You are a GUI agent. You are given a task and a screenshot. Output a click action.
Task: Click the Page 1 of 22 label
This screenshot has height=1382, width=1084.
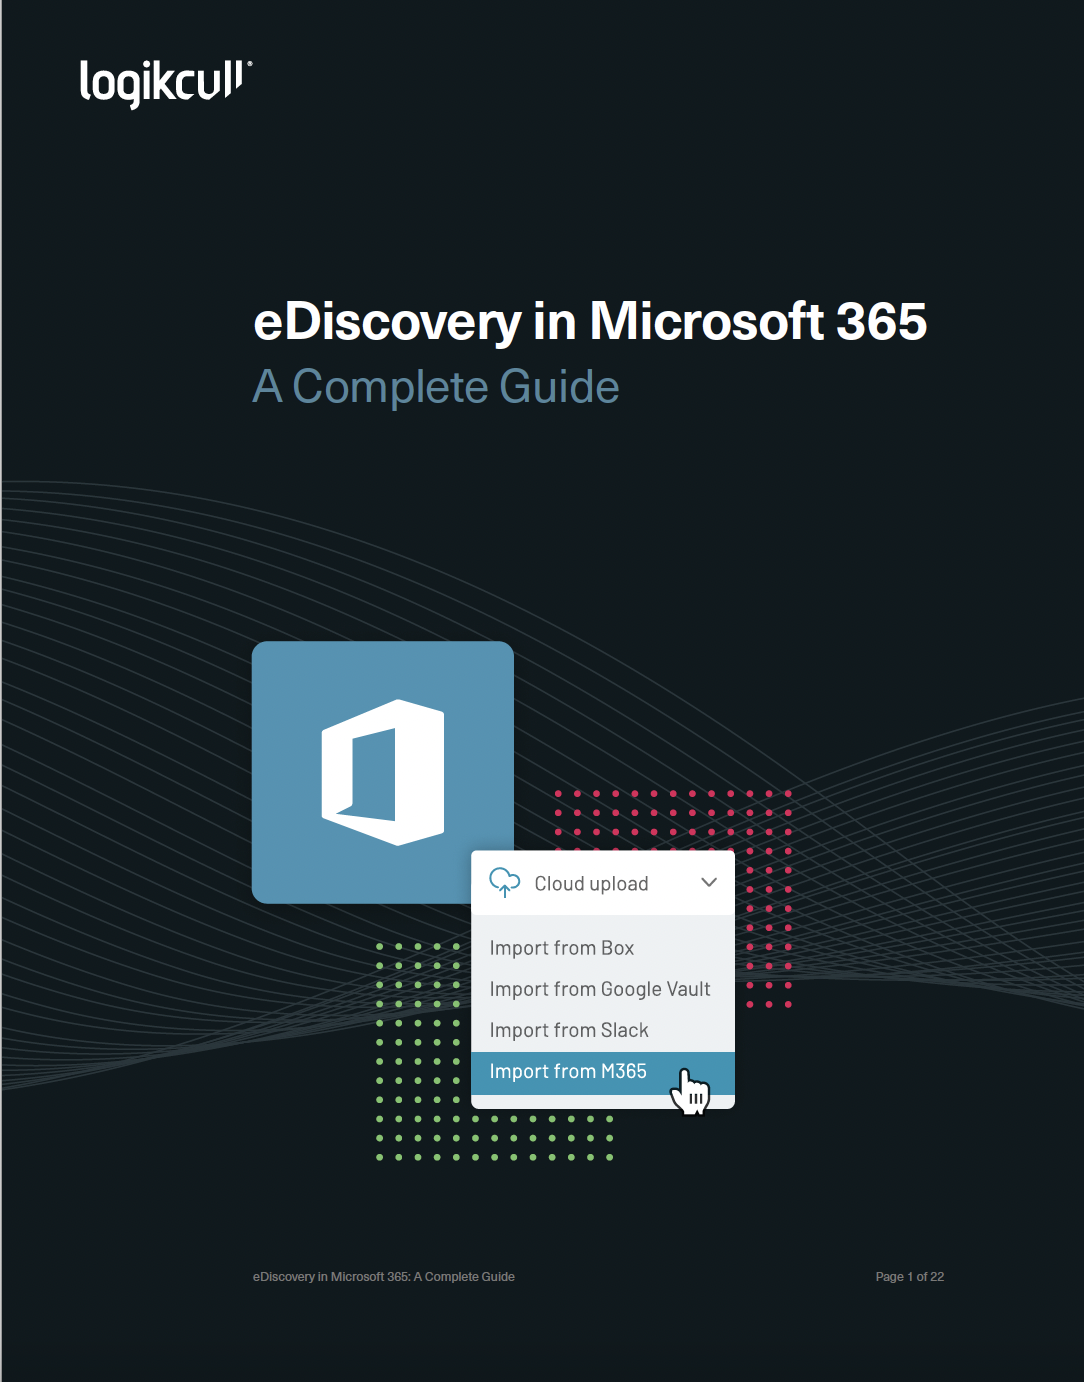point(910,1276)
